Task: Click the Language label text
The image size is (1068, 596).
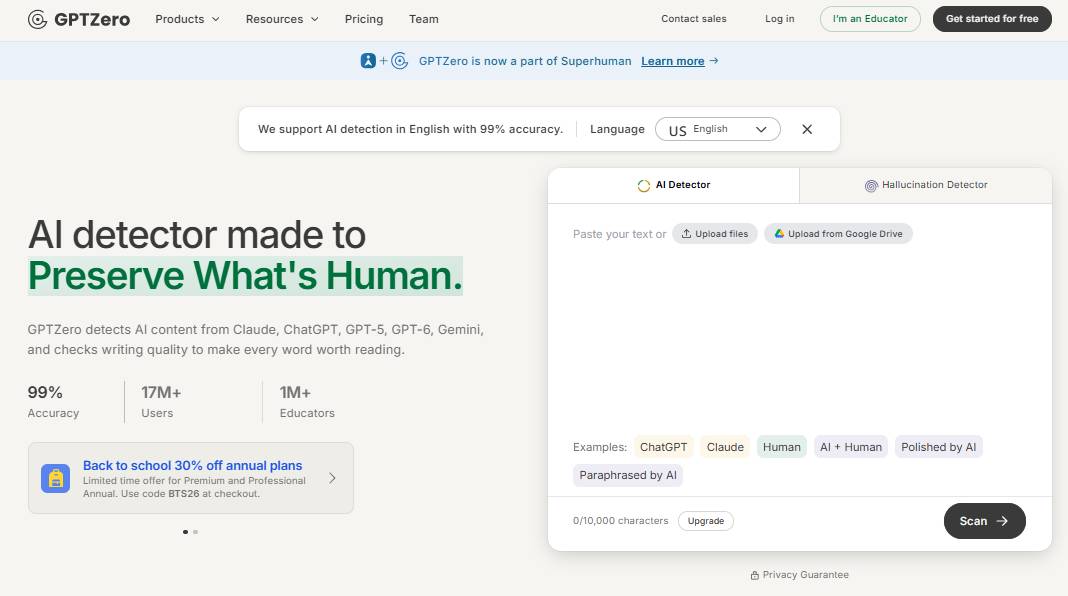Action: (x=617, y=129)
